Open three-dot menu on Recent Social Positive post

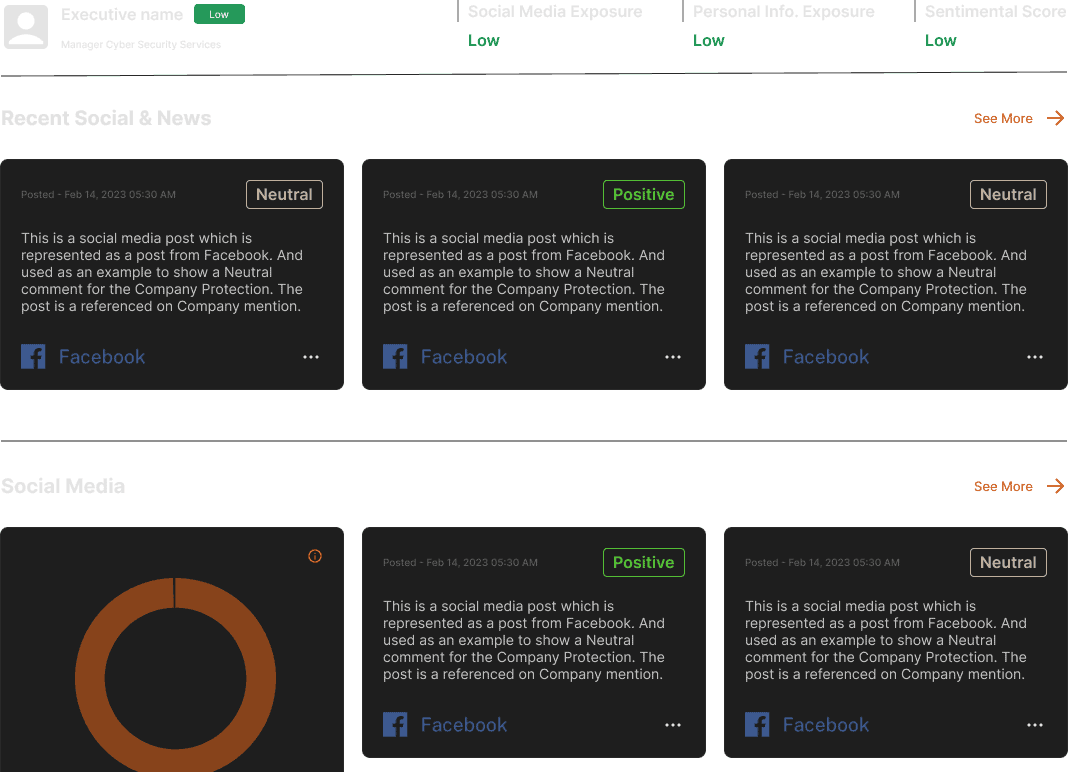tap(673, 357)
